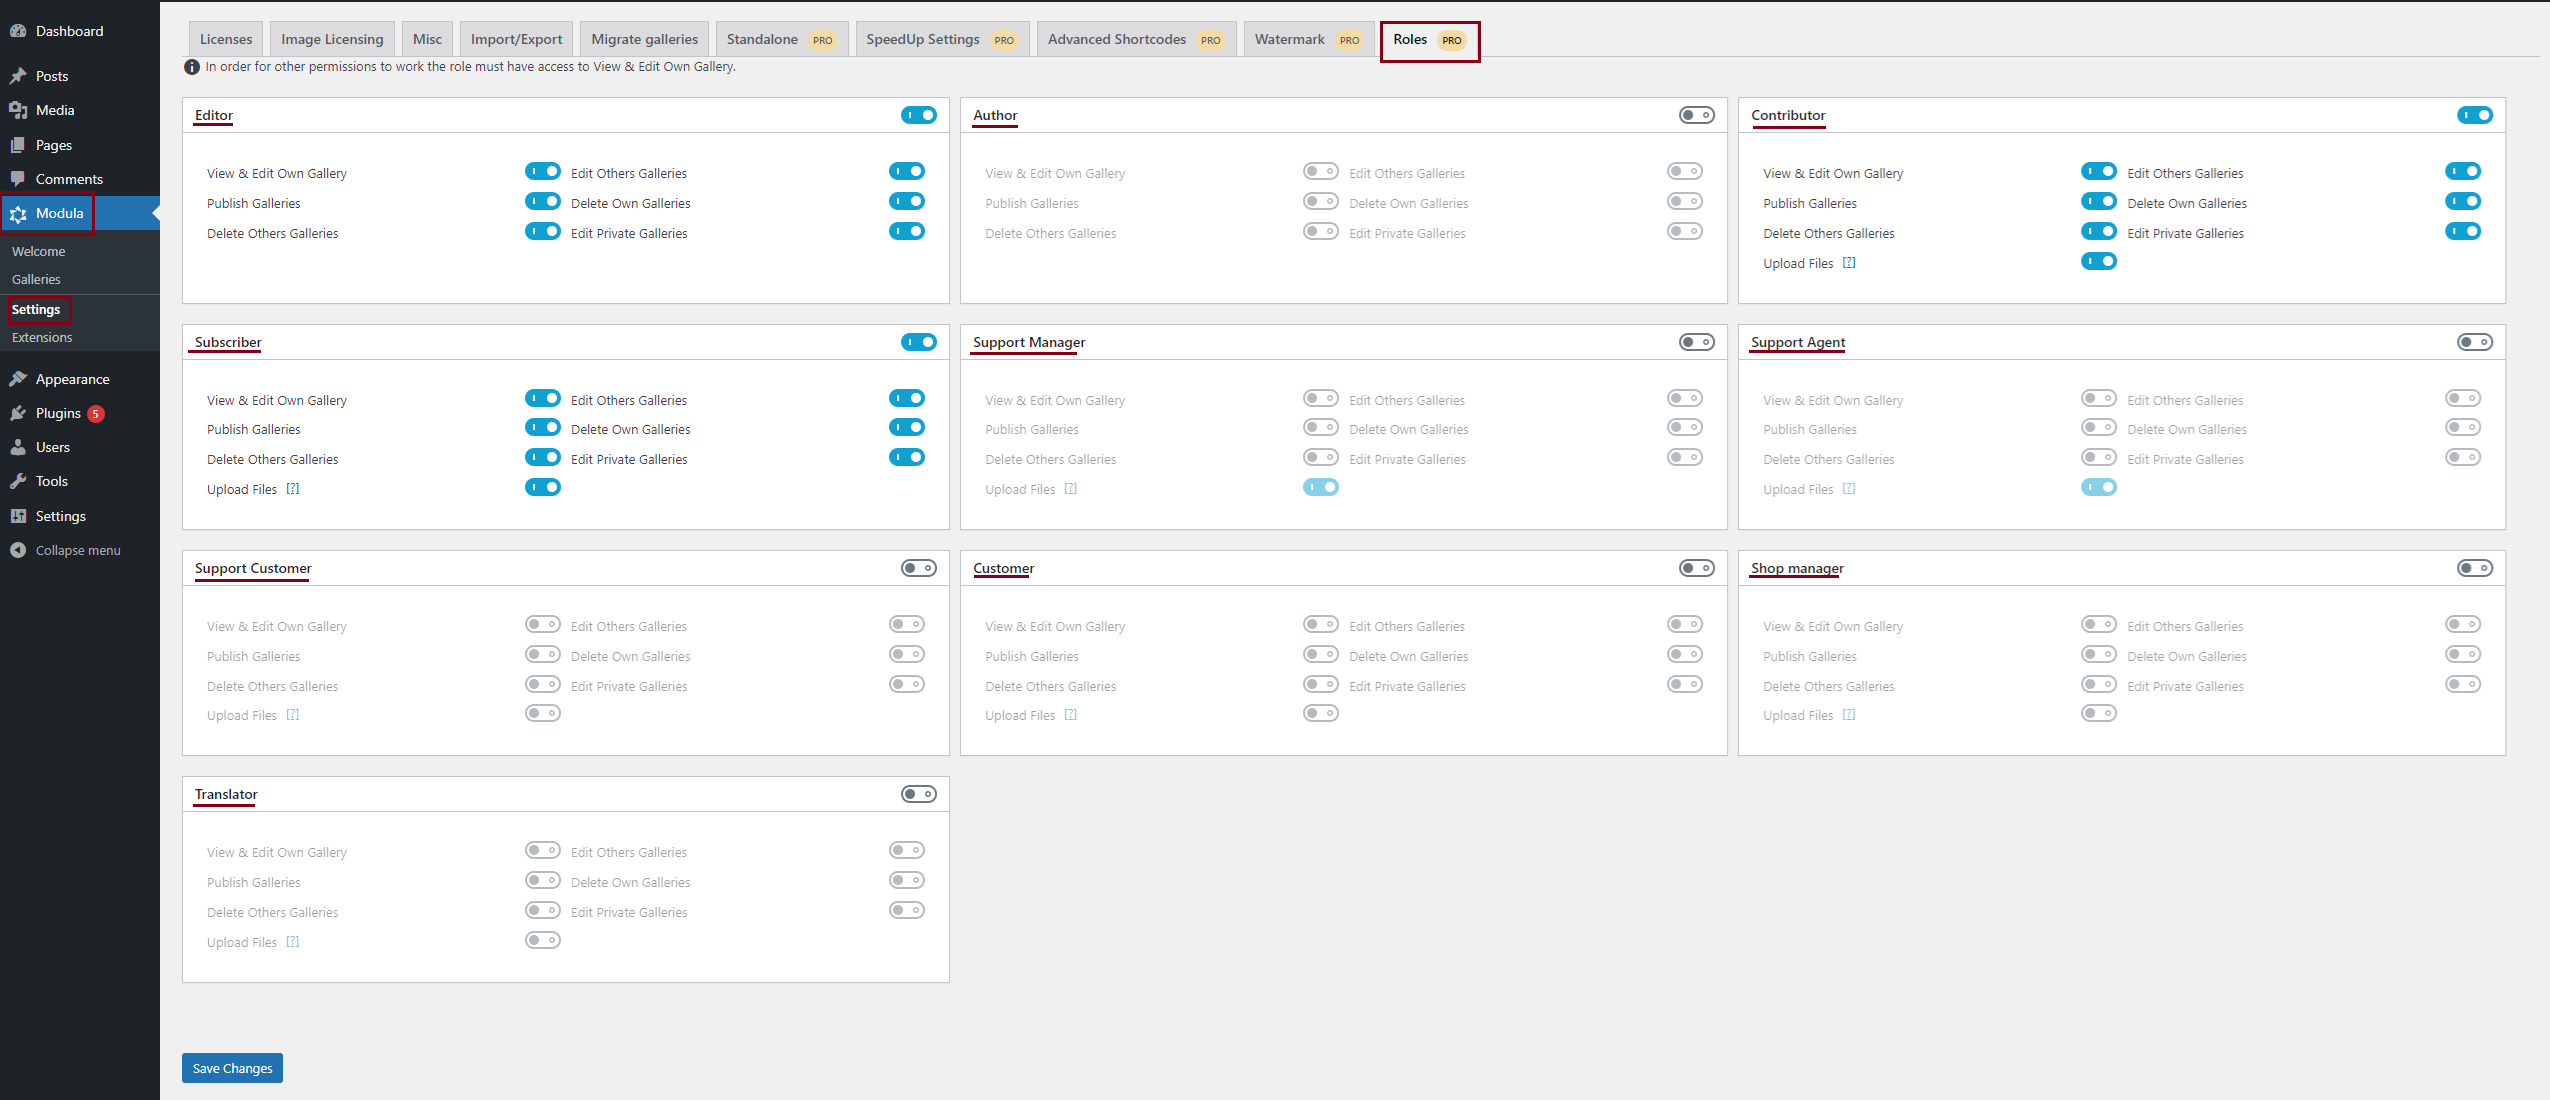The width and height of the screenshot is (2550, 1100).
Task: Click the Dashboard icon in sidebar
Action: coord(18,31)
